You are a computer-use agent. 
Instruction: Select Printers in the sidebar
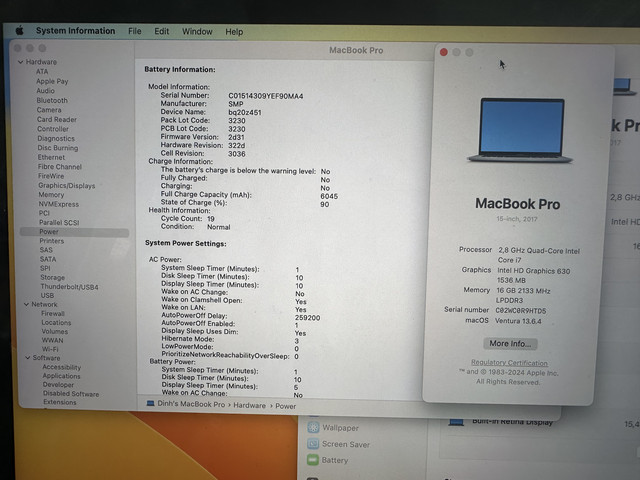point(51,241)
